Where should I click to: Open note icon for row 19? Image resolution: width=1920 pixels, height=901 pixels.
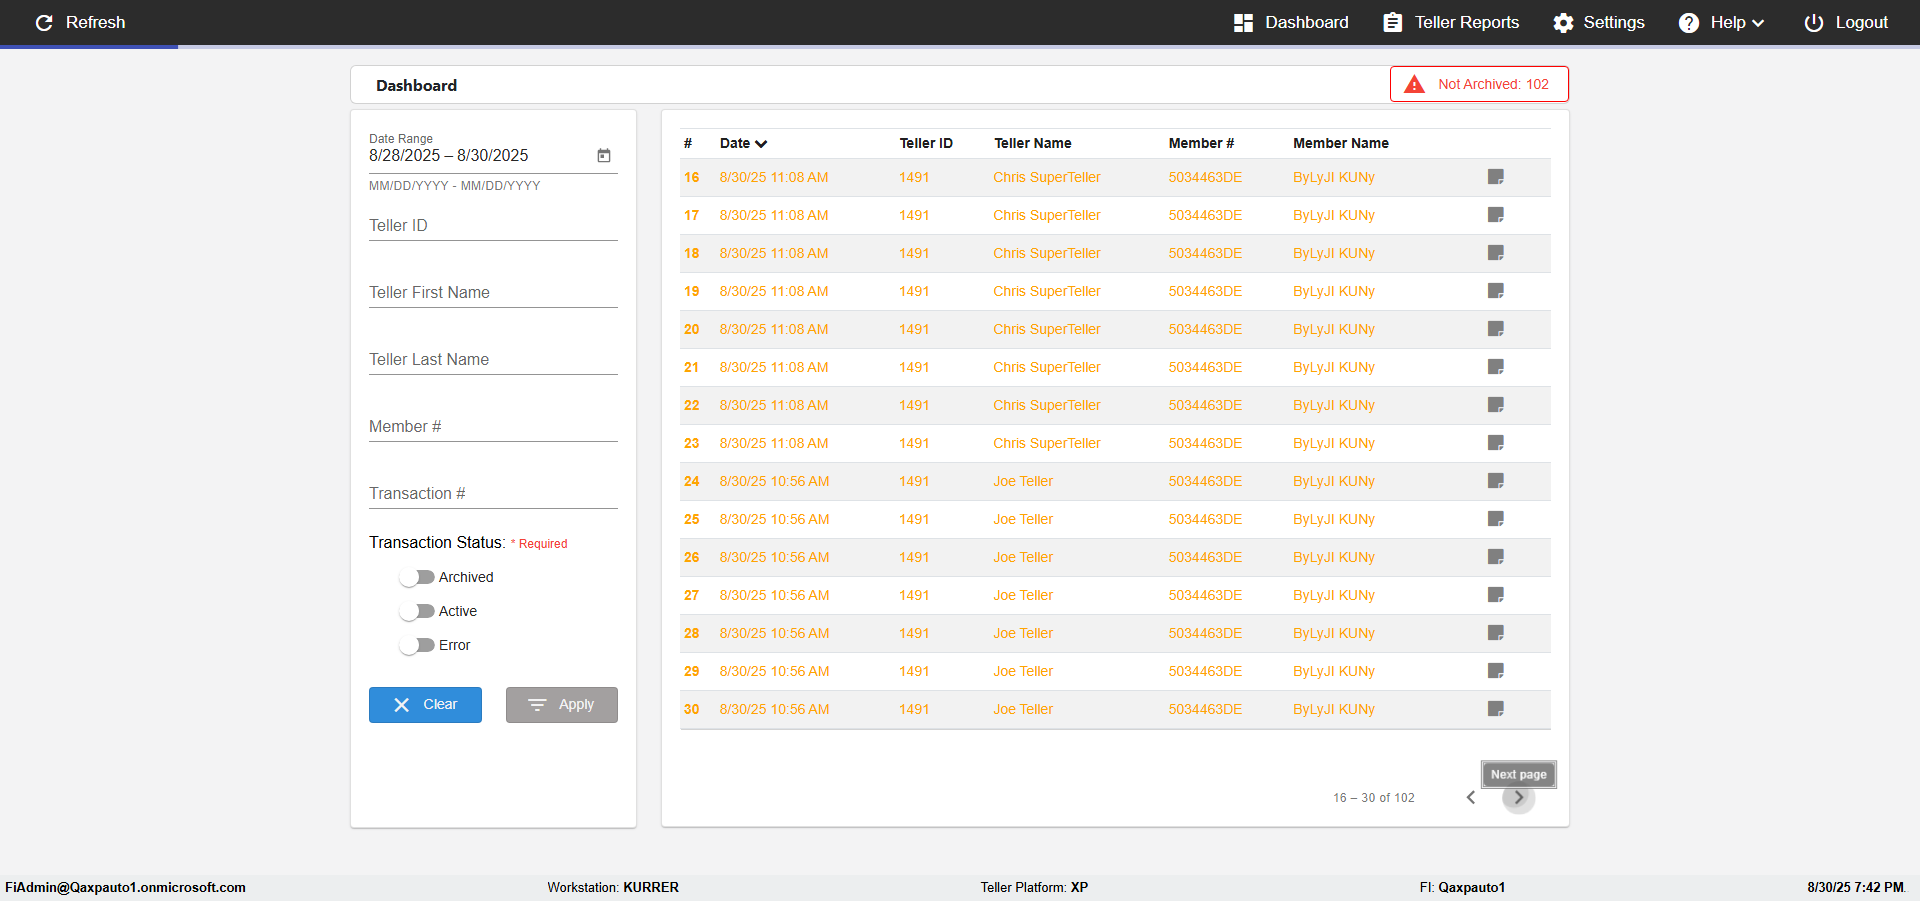(x=1496, y=291)
